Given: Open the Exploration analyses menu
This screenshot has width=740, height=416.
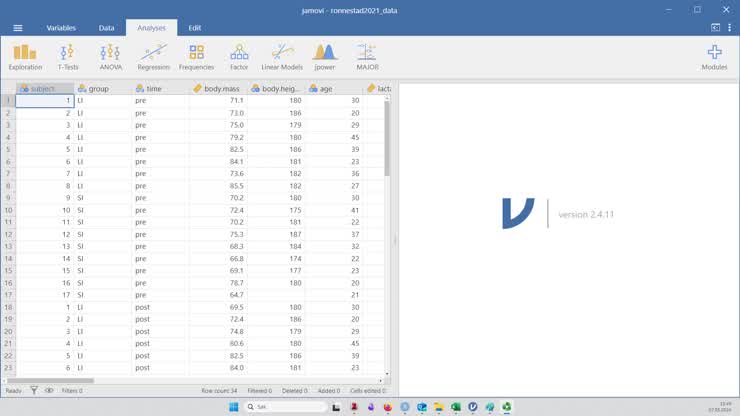Looking at the screenshot, I should pyautogui.click(x=25, y=57).
